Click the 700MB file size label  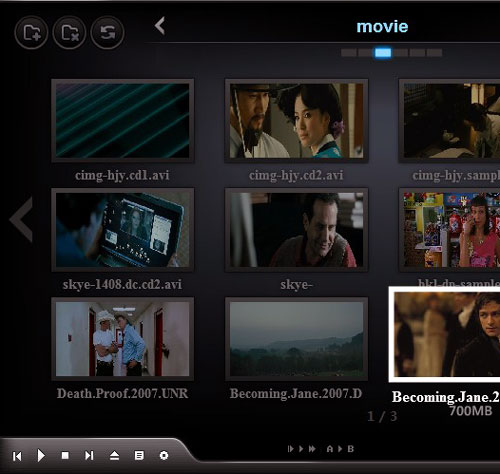coord(471,411)
